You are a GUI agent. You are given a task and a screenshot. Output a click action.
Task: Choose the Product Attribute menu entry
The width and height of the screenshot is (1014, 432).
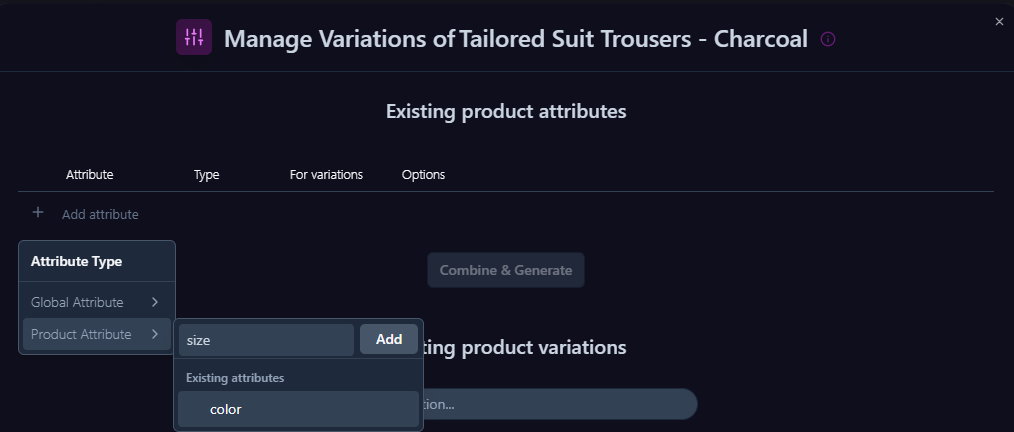point(81,334)
